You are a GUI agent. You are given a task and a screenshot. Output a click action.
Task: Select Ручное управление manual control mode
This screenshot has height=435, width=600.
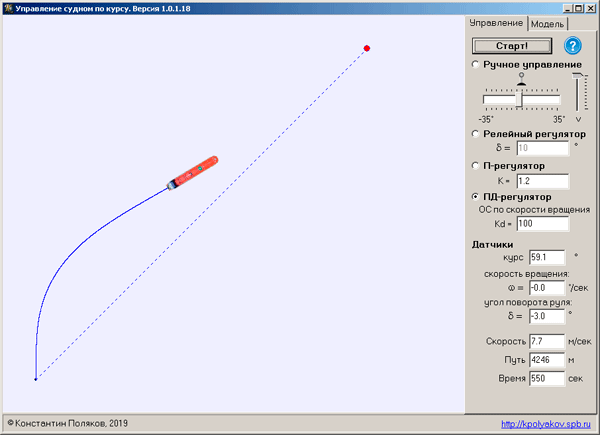pyautogui.click(x=476, y=65)
